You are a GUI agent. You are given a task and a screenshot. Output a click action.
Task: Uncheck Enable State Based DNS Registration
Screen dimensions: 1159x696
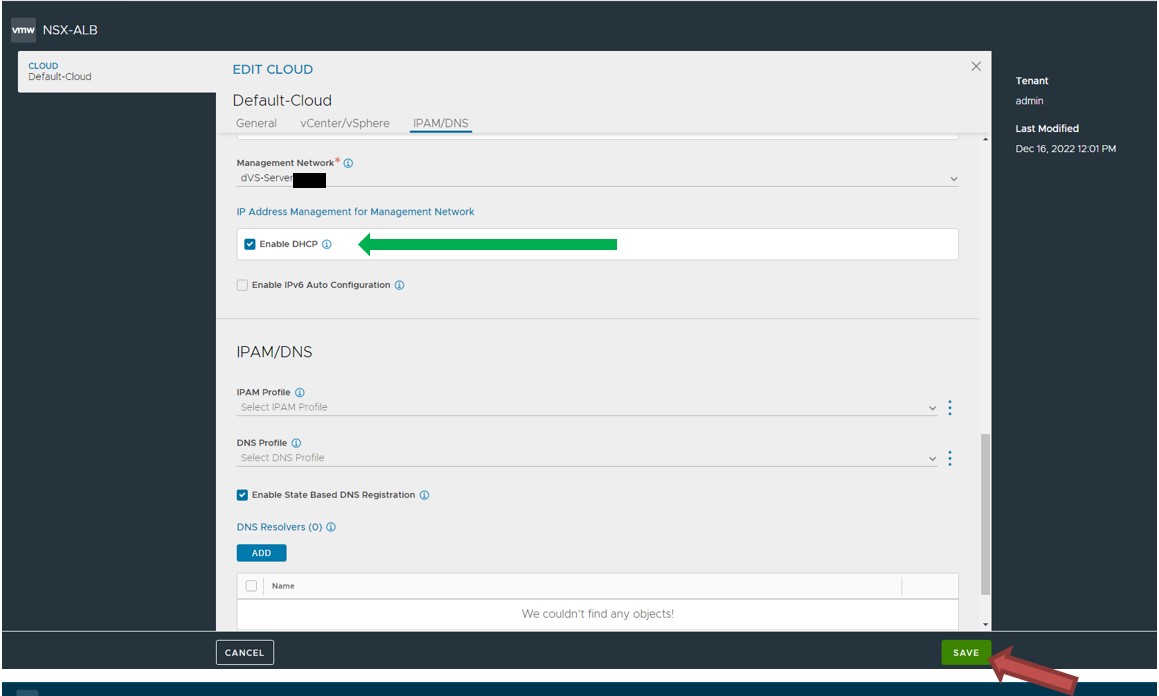click(242, 495)
